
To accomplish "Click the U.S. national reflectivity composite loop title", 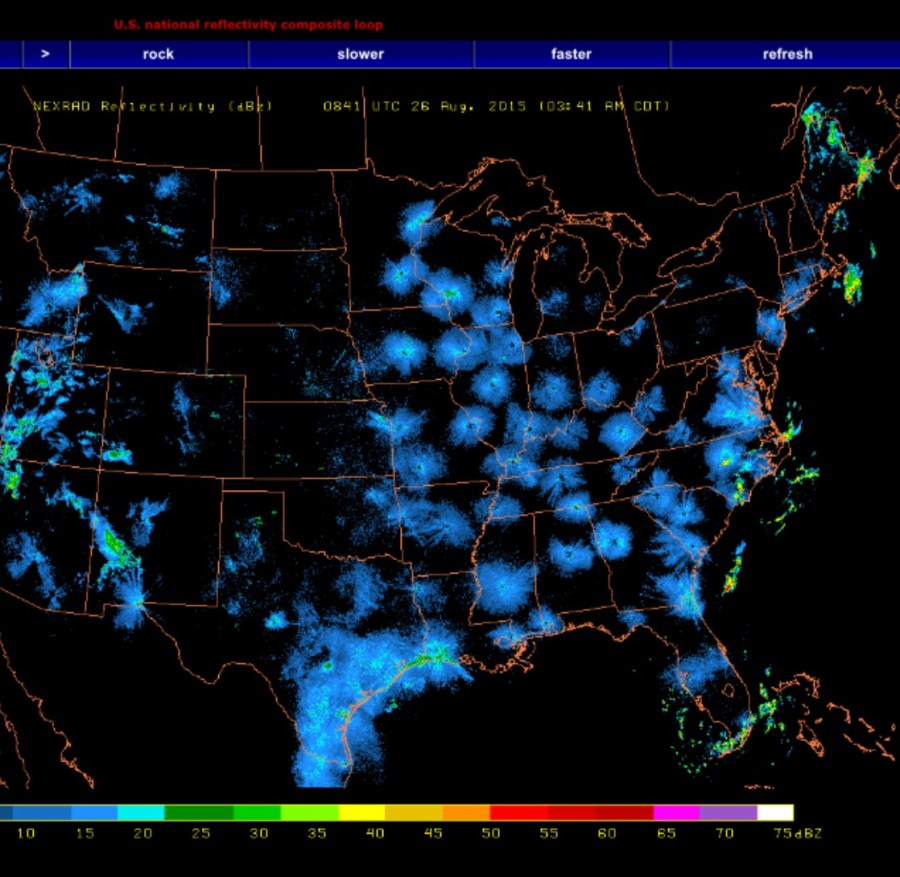I will click(248, 25).
